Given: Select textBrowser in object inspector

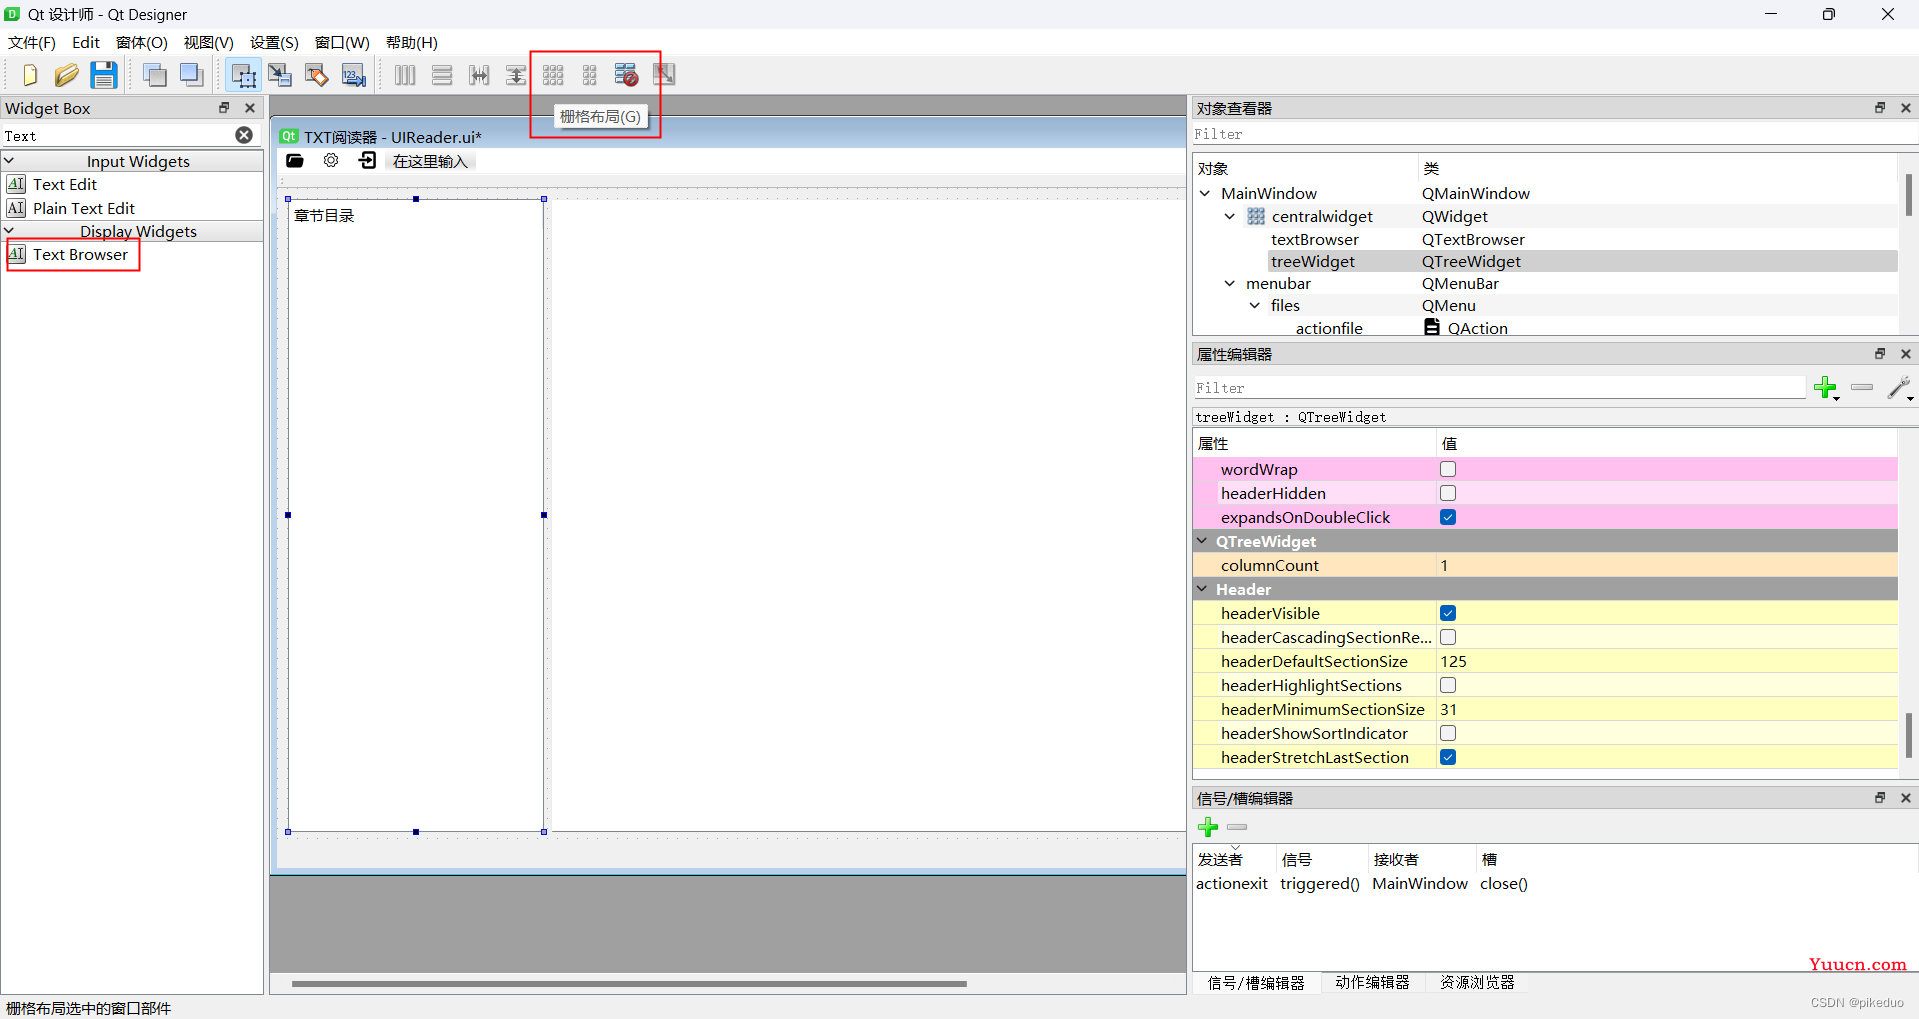Looking at the screenshot, I should pyautogui.click(x=1314, y=239).
